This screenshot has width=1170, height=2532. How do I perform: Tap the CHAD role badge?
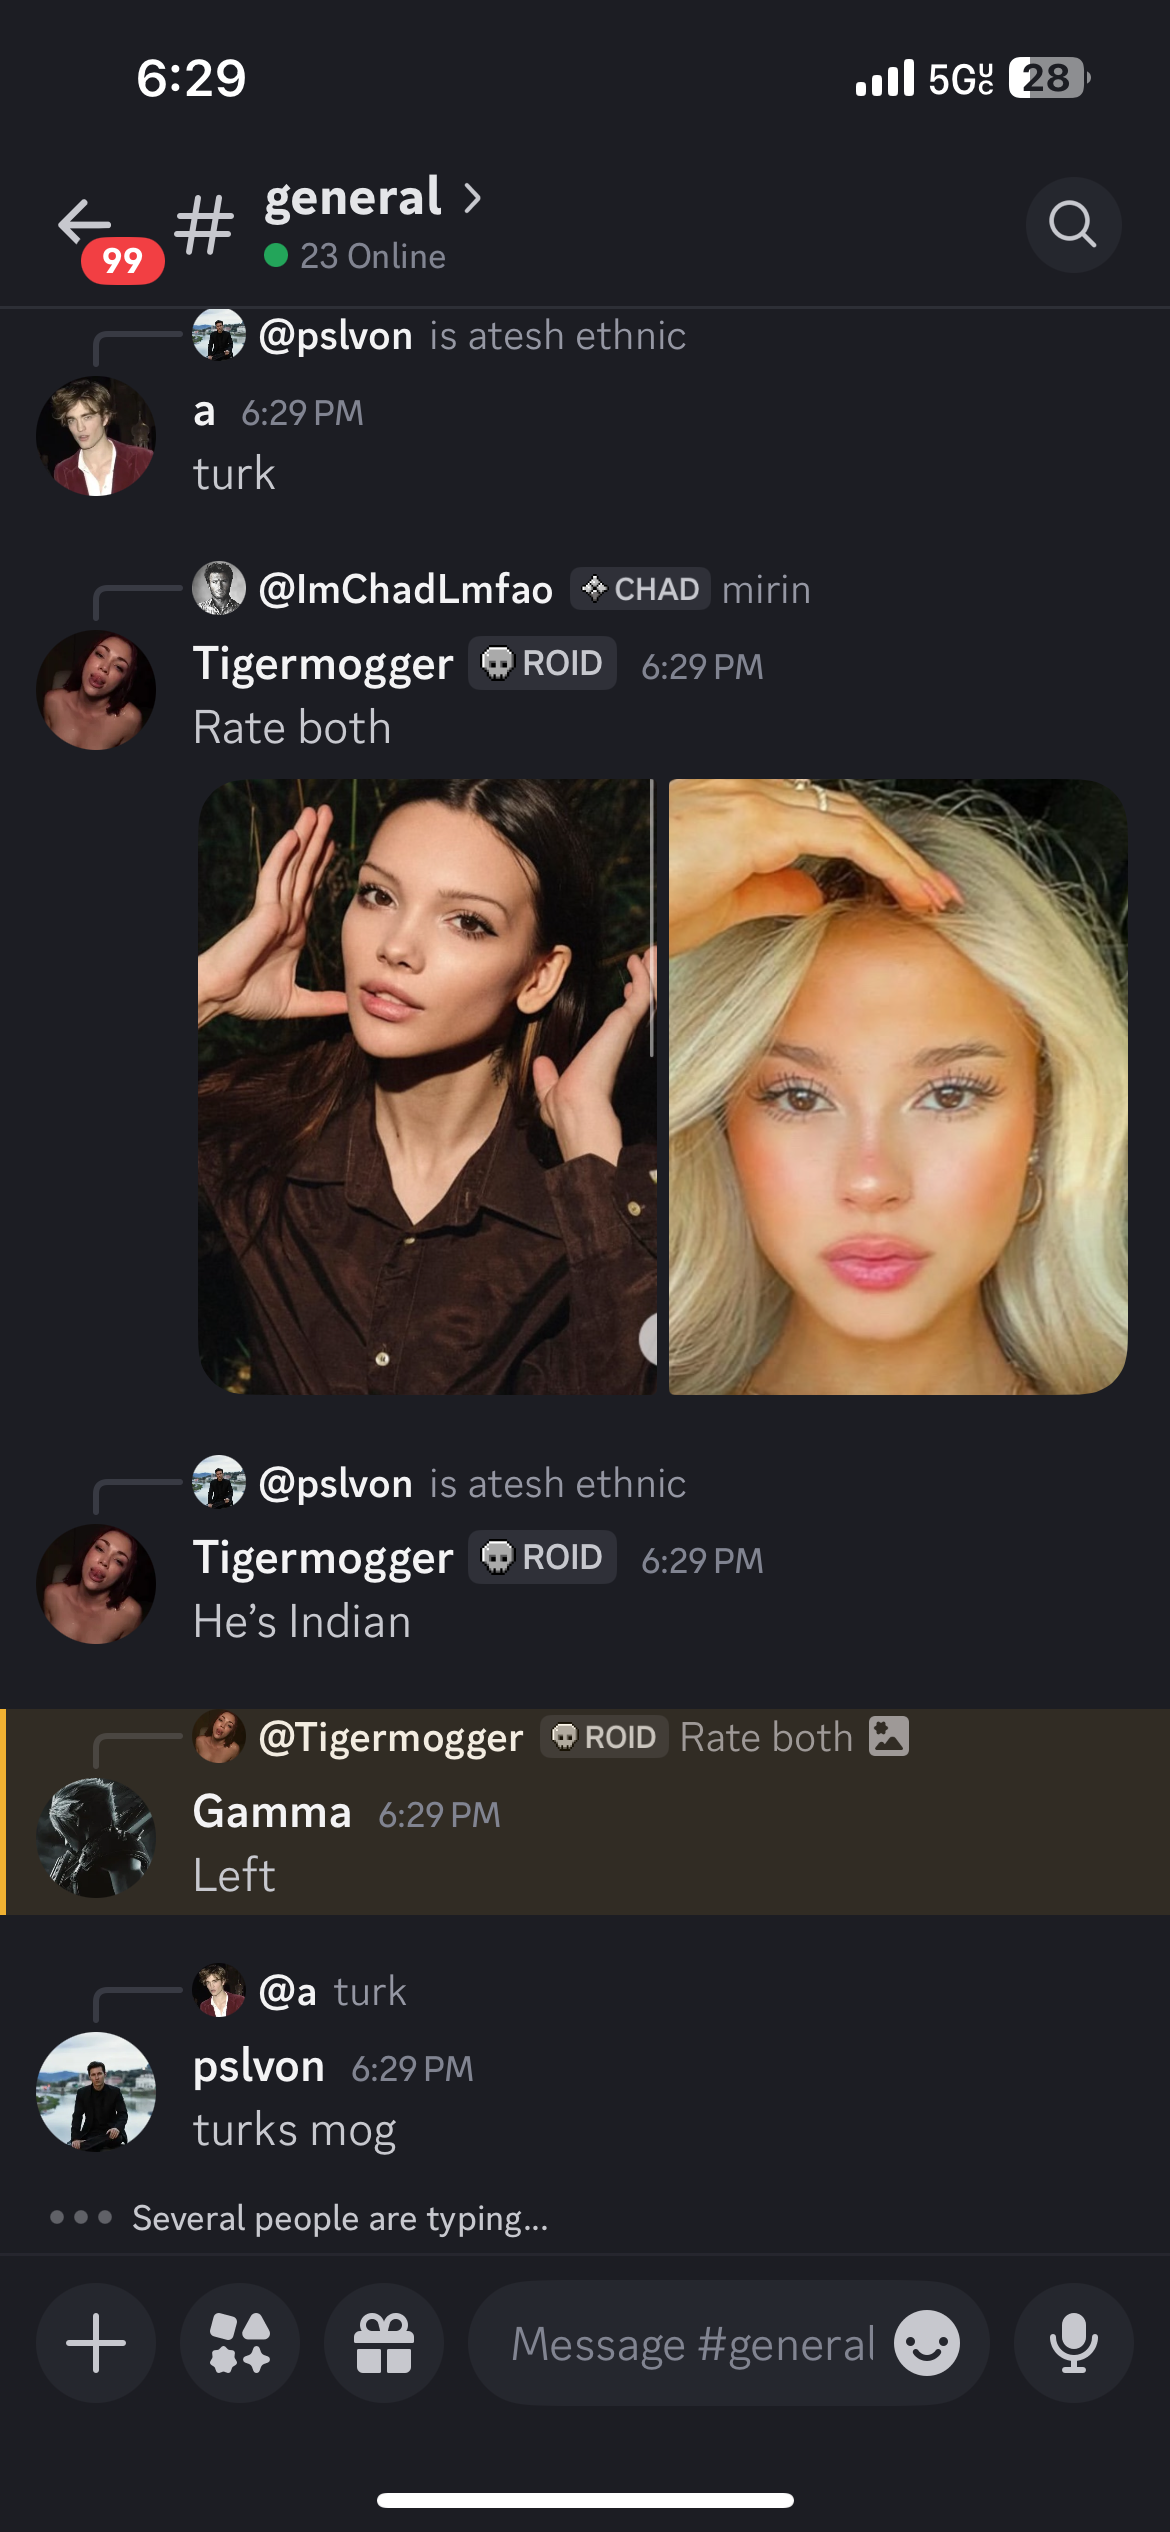pyautogui.click(x=641, y=589)
